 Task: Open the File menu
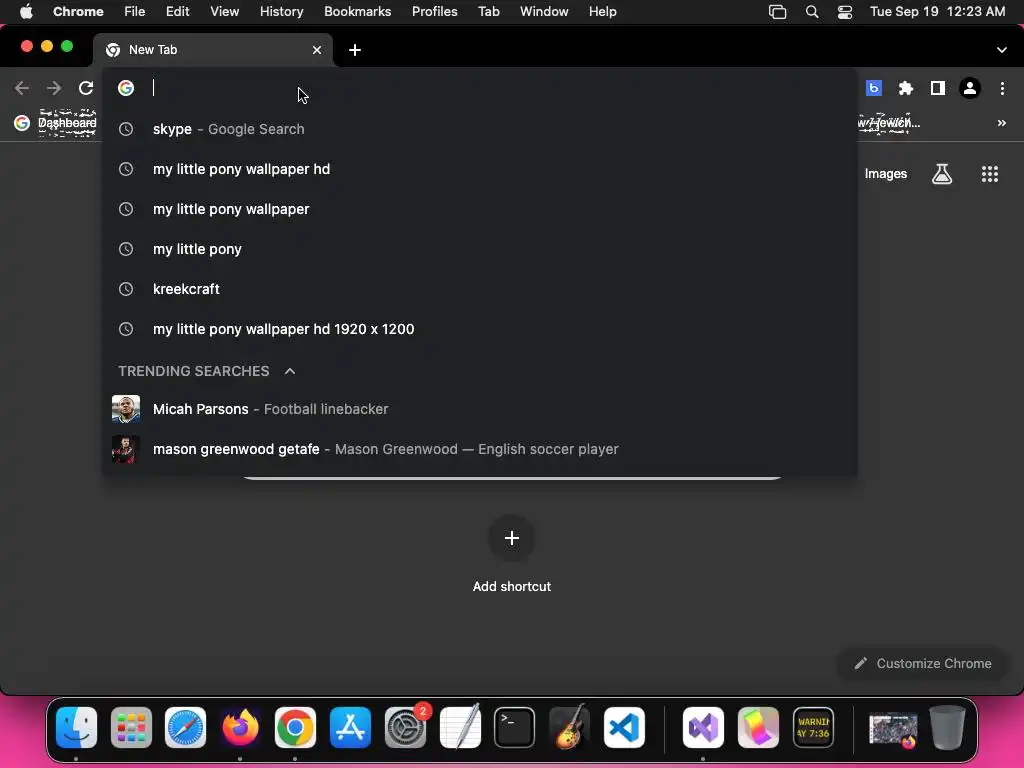coord(135,12)
